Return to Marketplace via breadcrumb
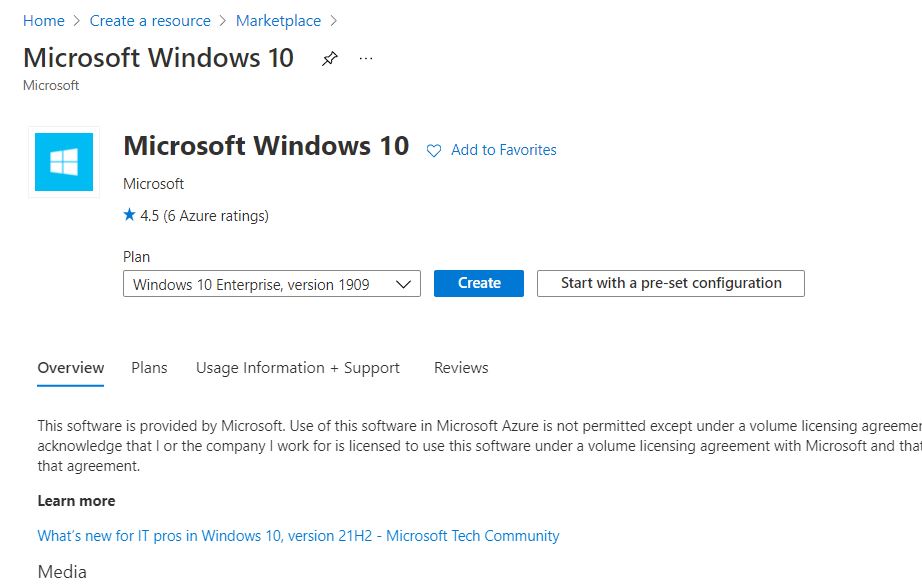The height and width of the screenshot is (587, 922). pyautogui.click(x=278, y=21)
